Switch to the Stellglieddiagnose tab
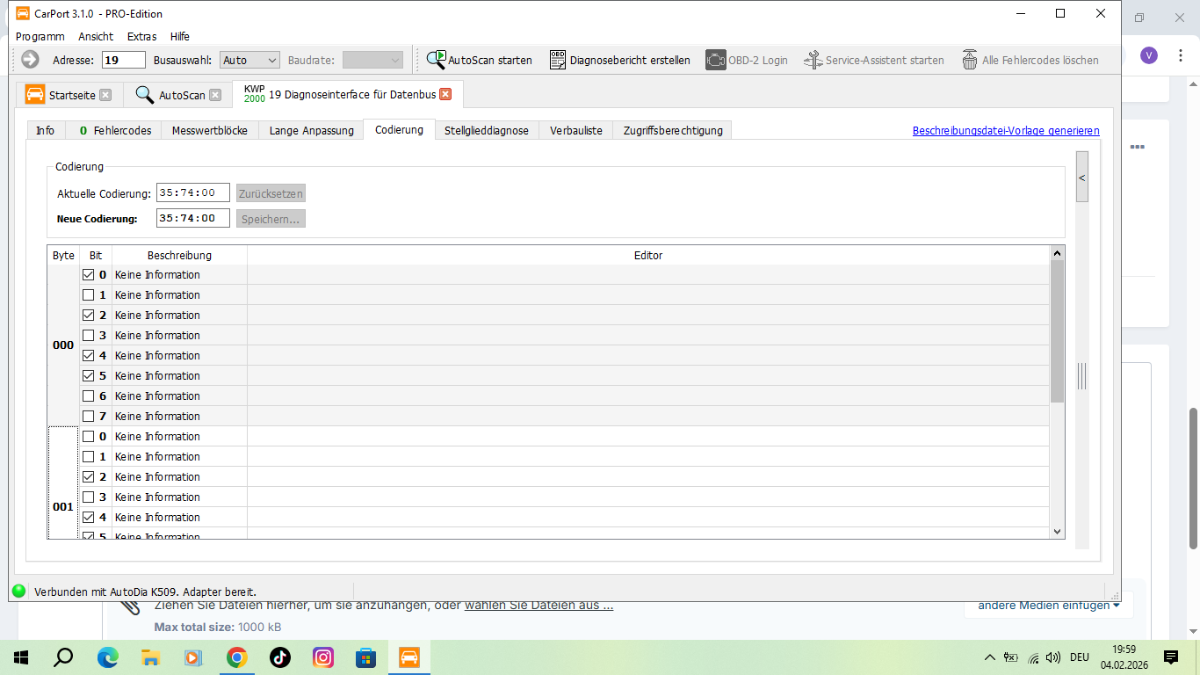 coord(486,130)
